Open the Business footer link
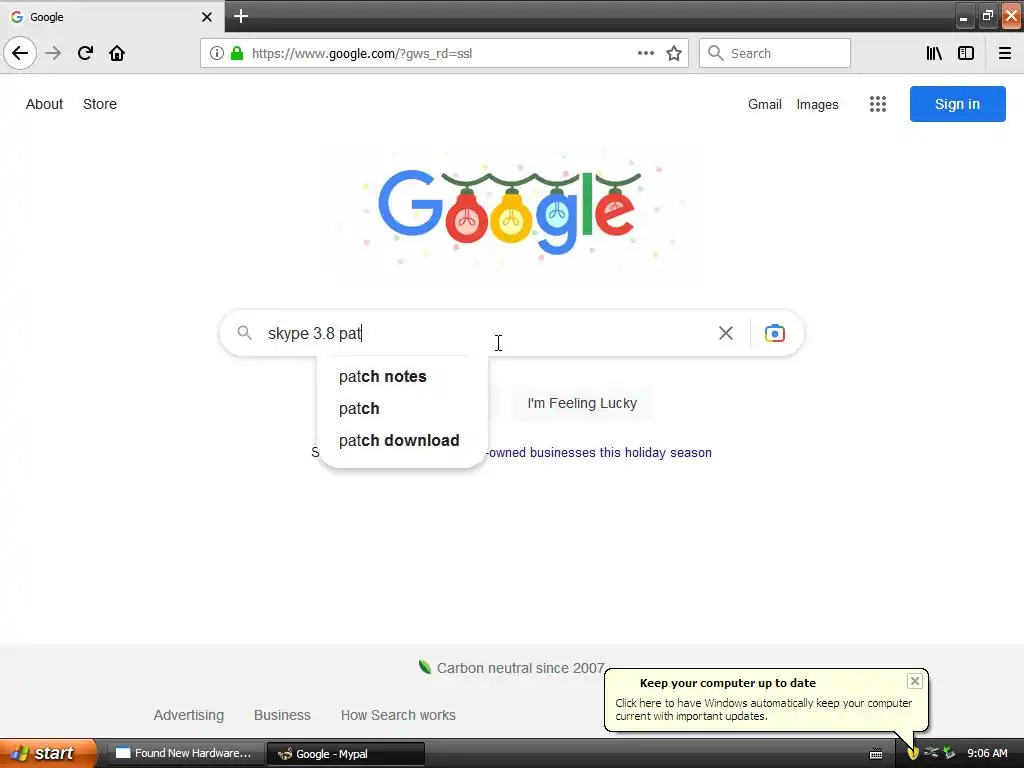The width and height of the screenshot is (1024, 768). (x=282, y=715)
